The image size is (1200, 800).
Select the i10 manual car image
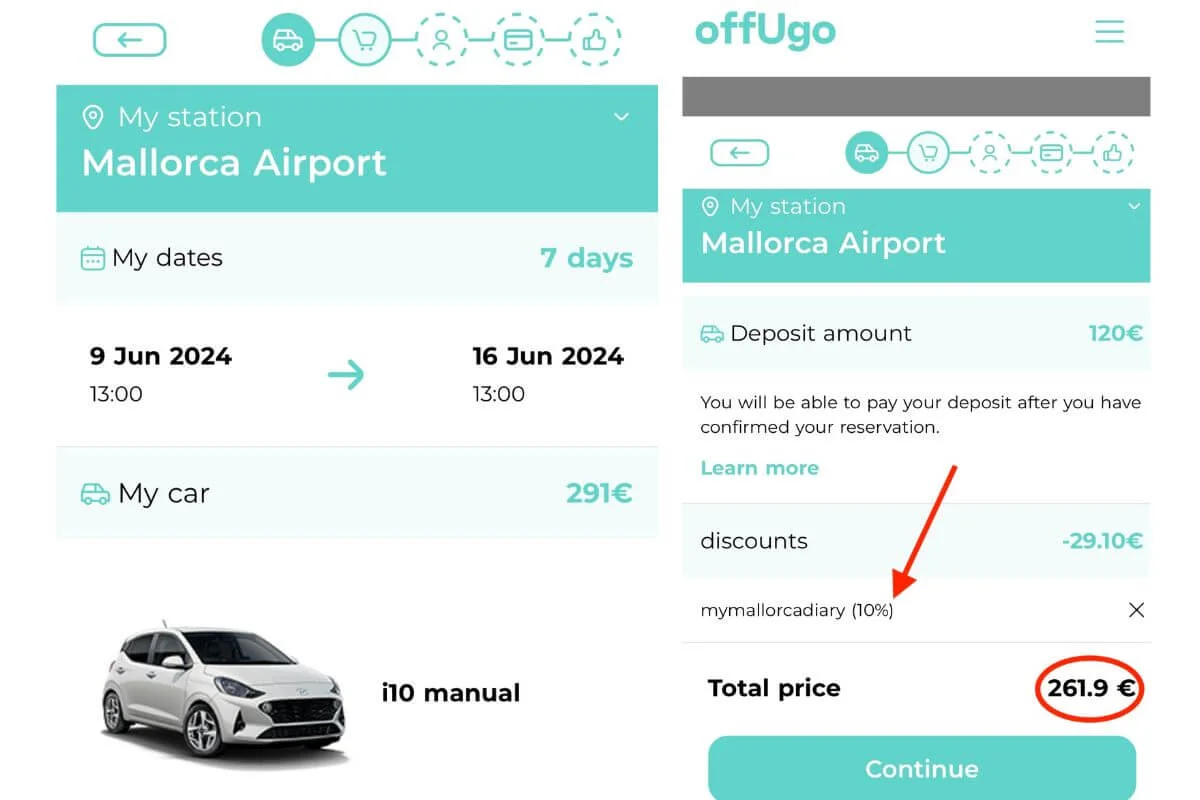pos(224,692)
